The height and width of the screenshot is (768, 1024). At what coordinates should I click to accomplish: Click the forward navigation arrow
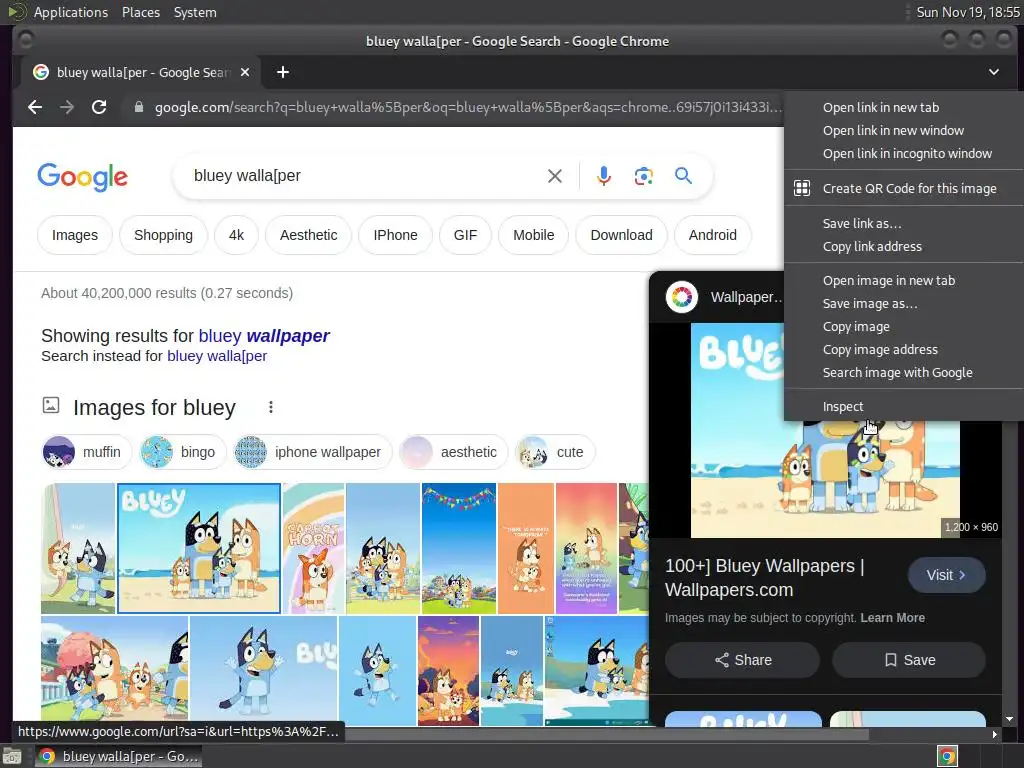[67, 107]
